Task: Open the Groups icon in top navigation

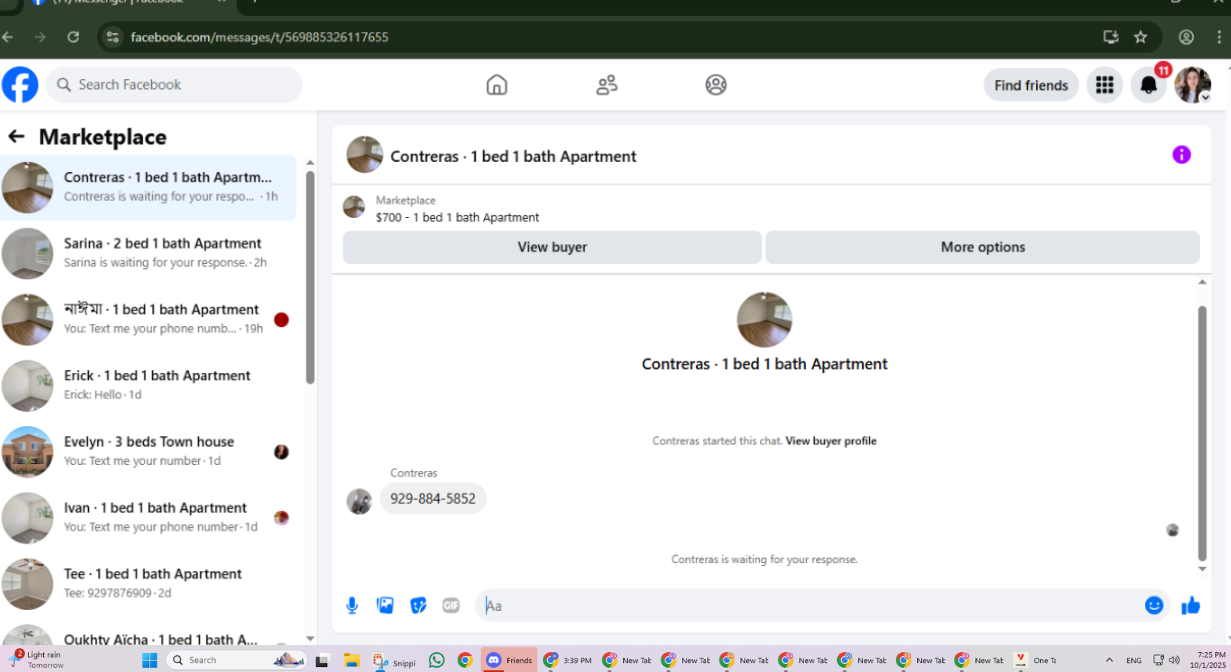Action: point(716,85)
